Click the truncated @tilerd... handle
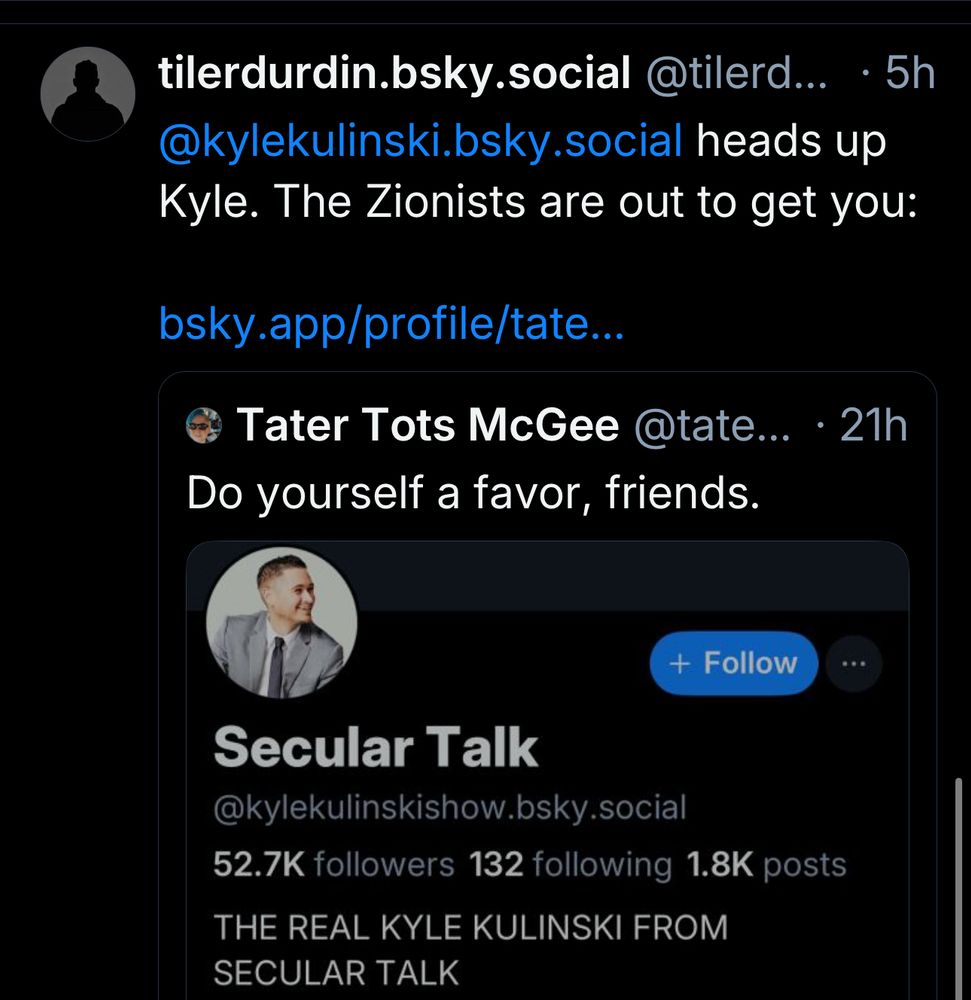Screen dimensions: 971x1000 [x=737, y=73]
